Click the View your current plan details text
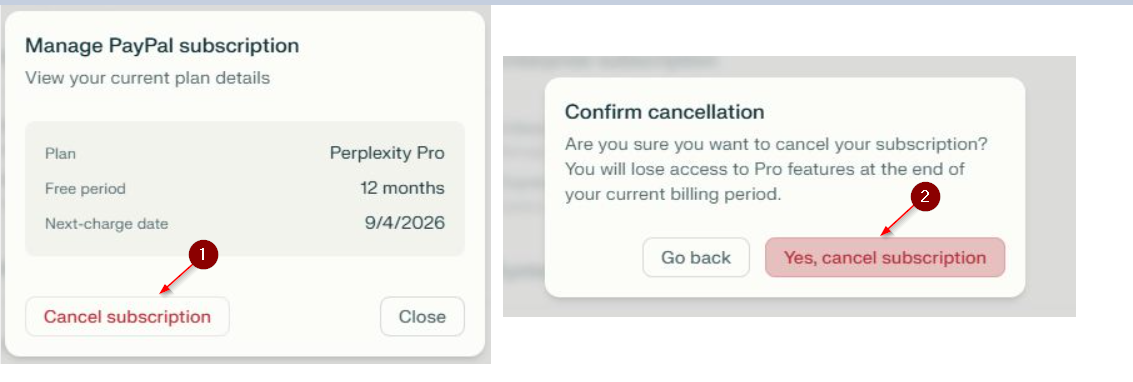 click(x=147, y=78)
